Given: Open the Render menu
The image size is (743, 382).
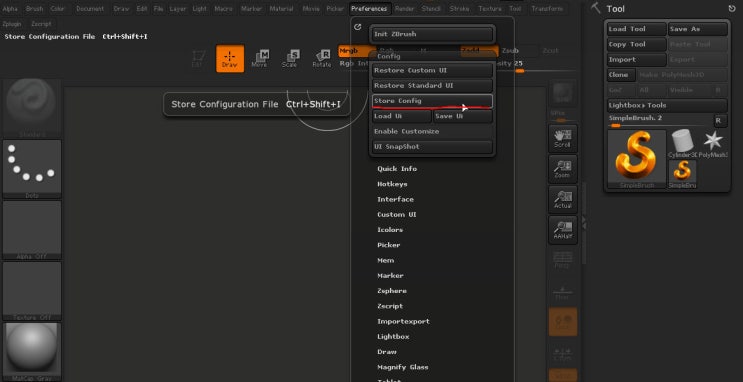Looking at the screenshot, I should 404,9.
